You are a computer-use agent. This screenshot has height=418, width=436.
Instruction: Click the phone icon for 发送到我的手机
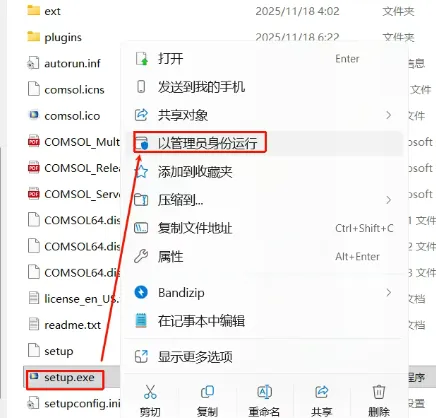coord(141,87)
